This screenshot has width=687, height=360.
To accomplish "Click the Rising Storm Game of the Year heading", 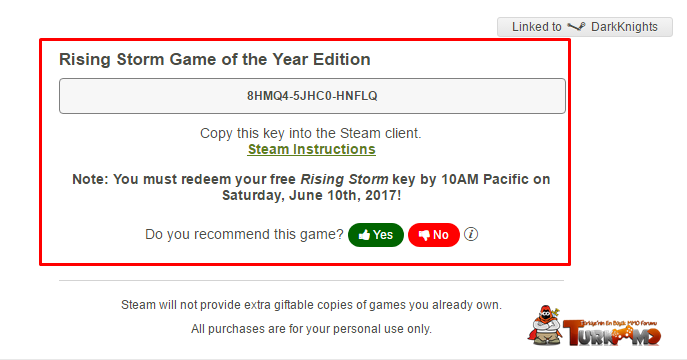I will (215, 59).
